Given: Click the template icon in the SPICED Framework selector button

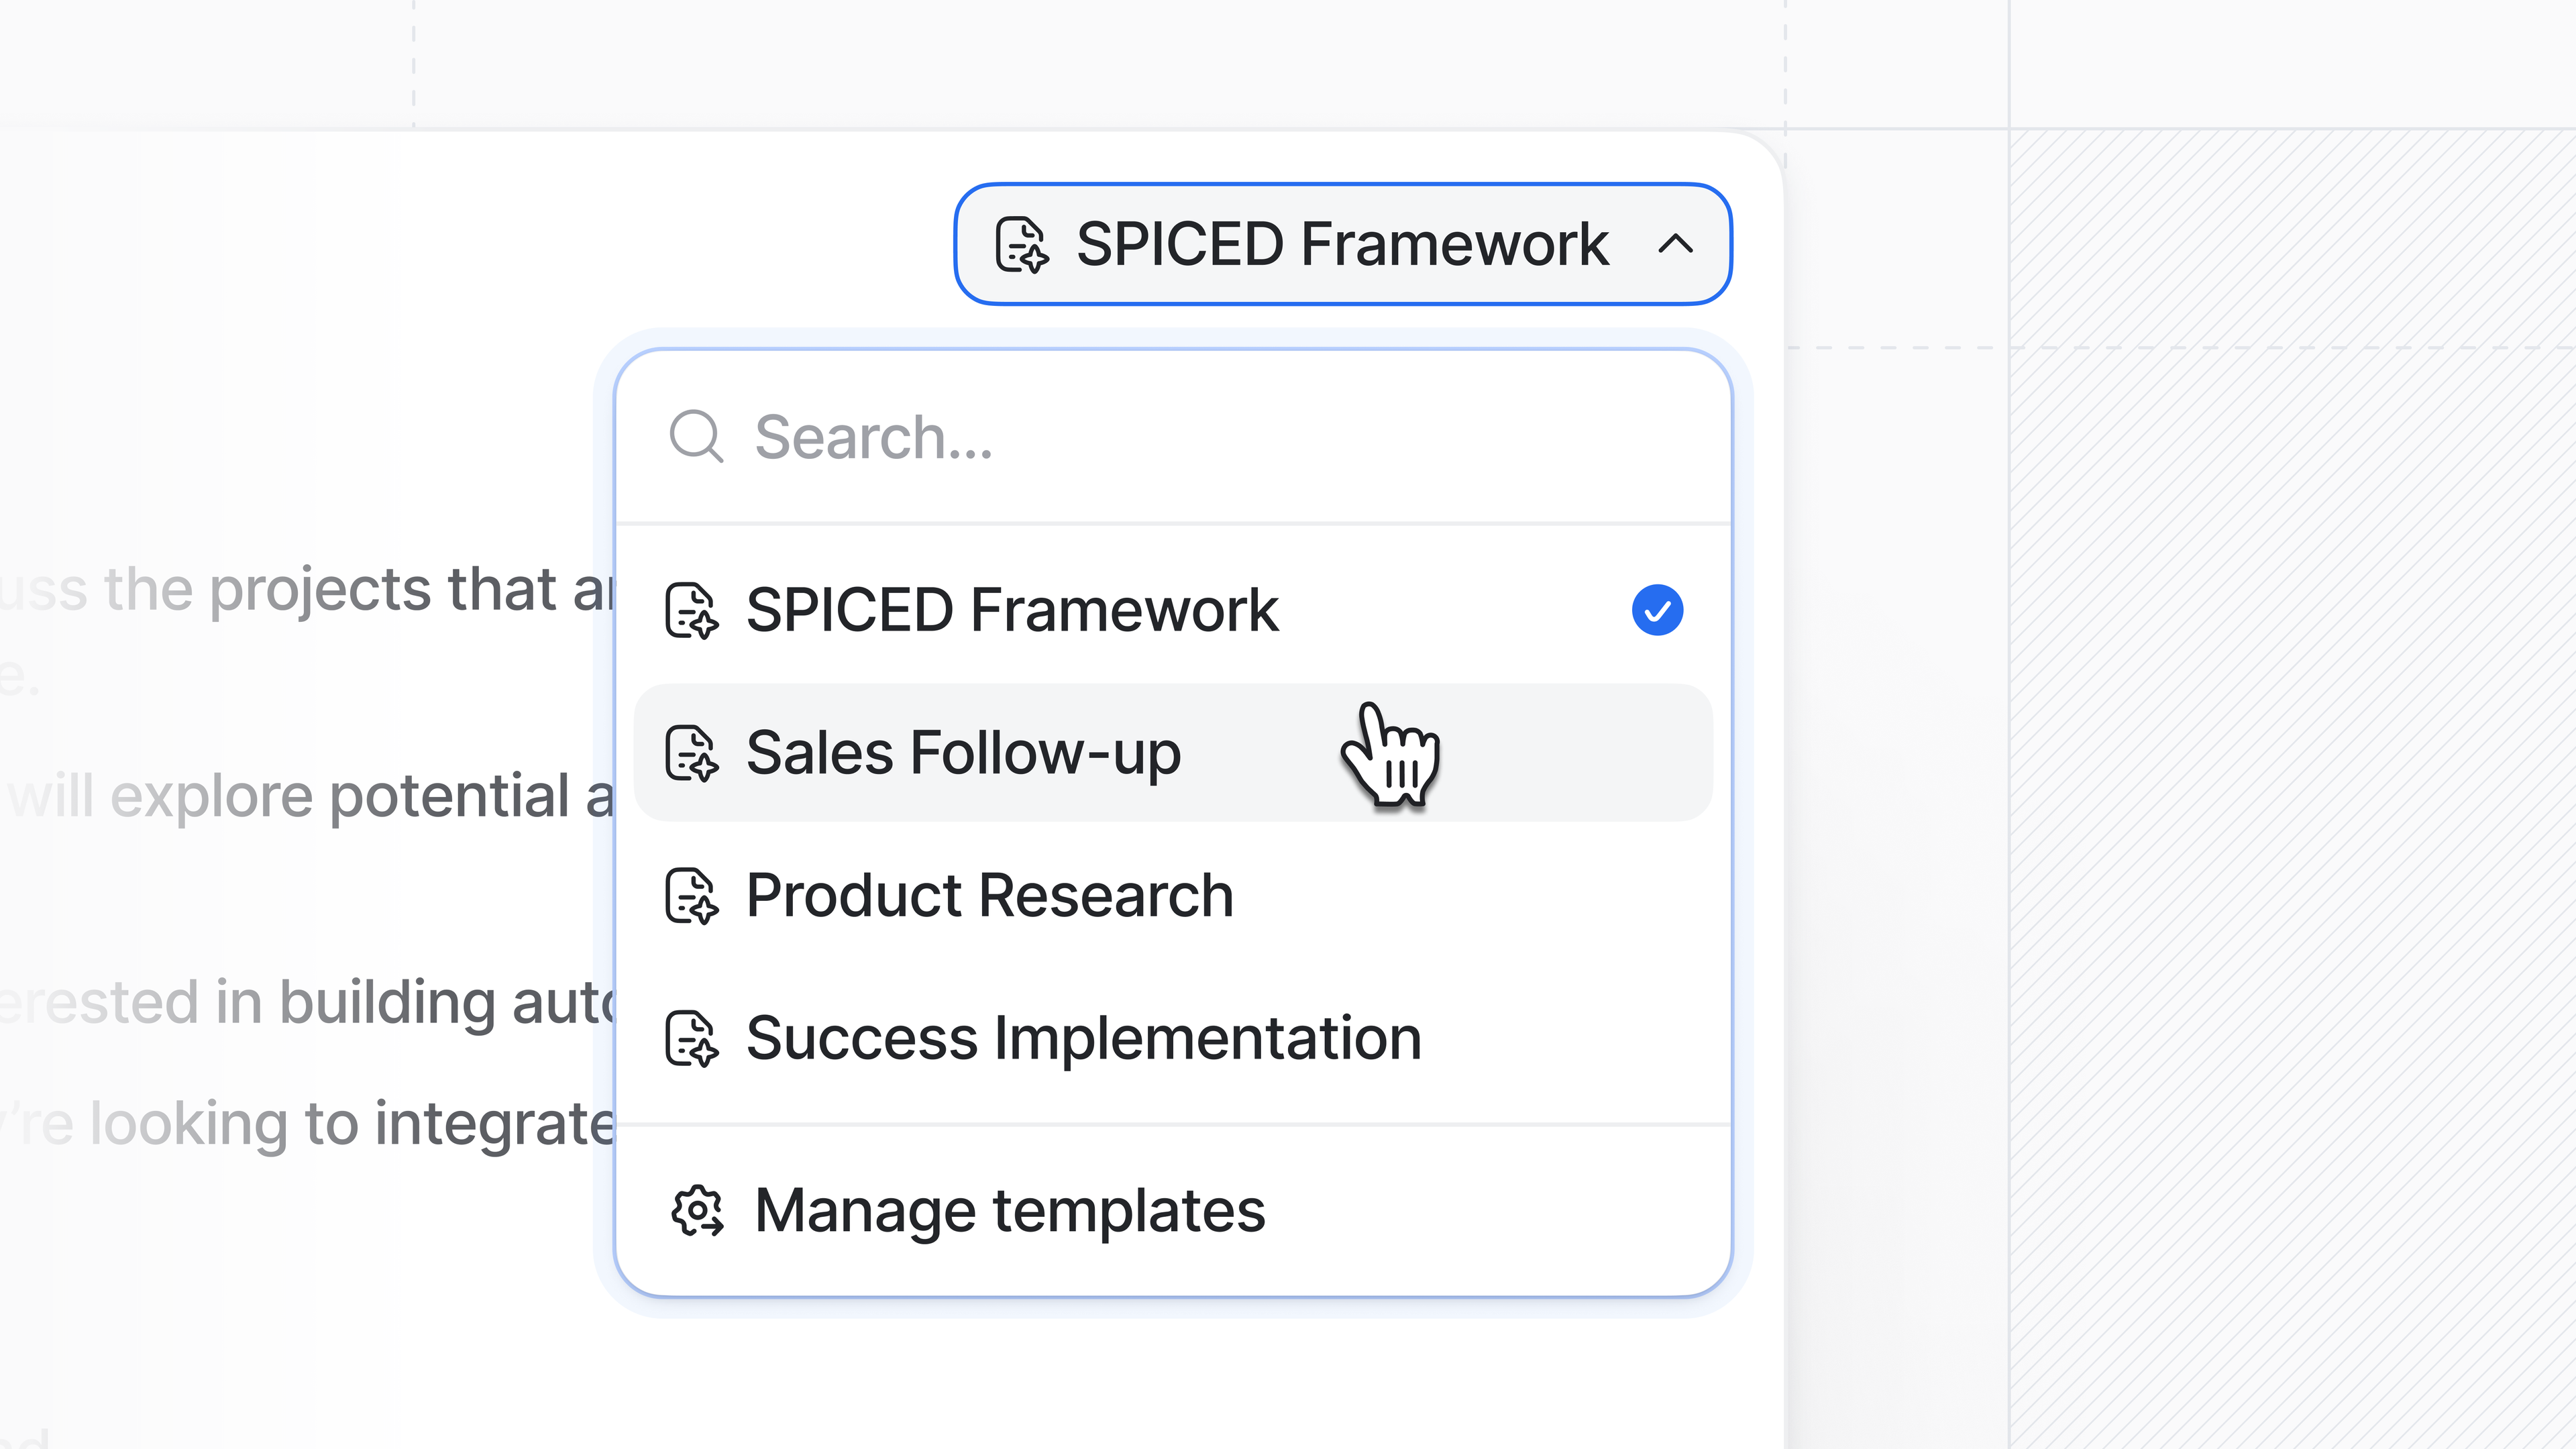Looking at the screenshot, I should coord(1021,244).
